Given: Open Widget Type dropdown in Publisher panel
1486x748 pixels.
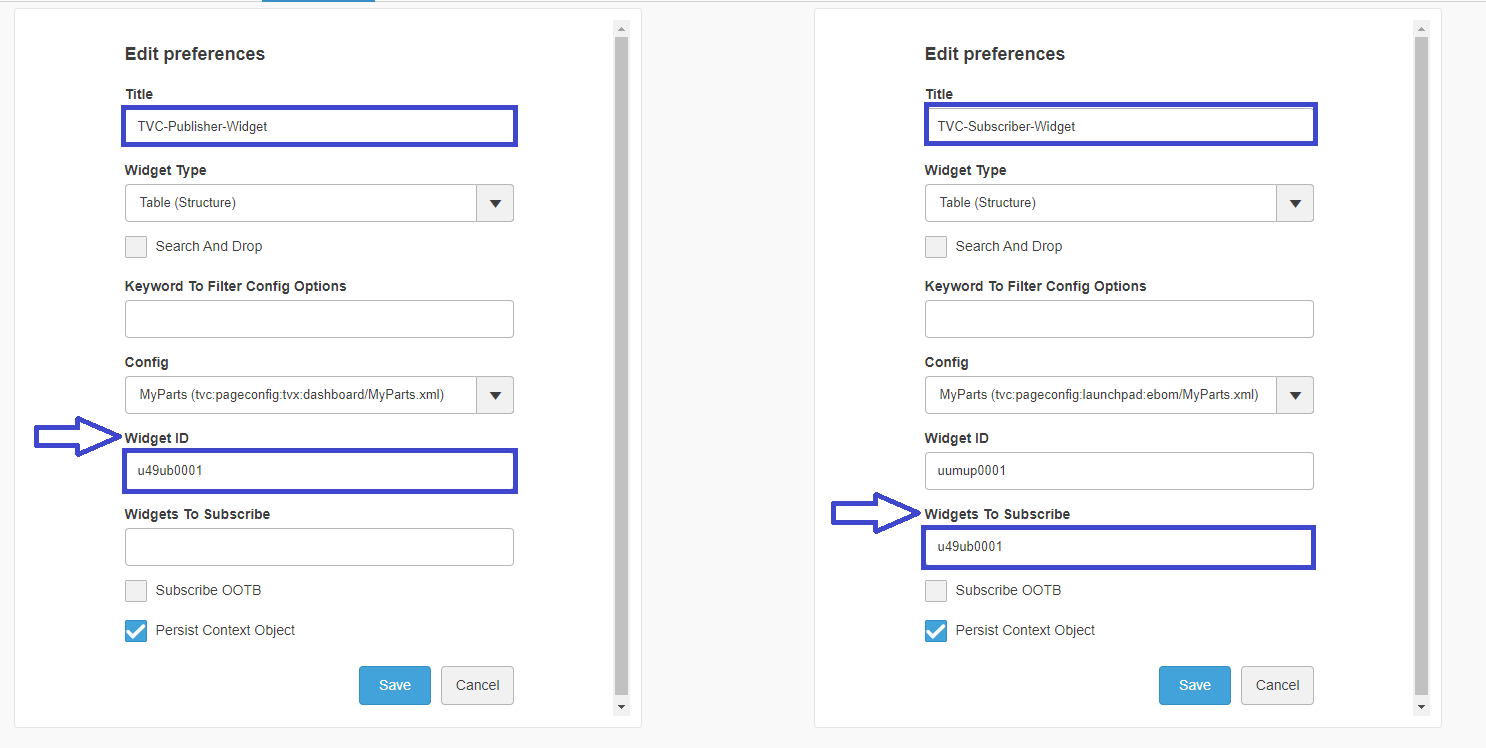Looking at the screenshot, I should coord(495,203).
